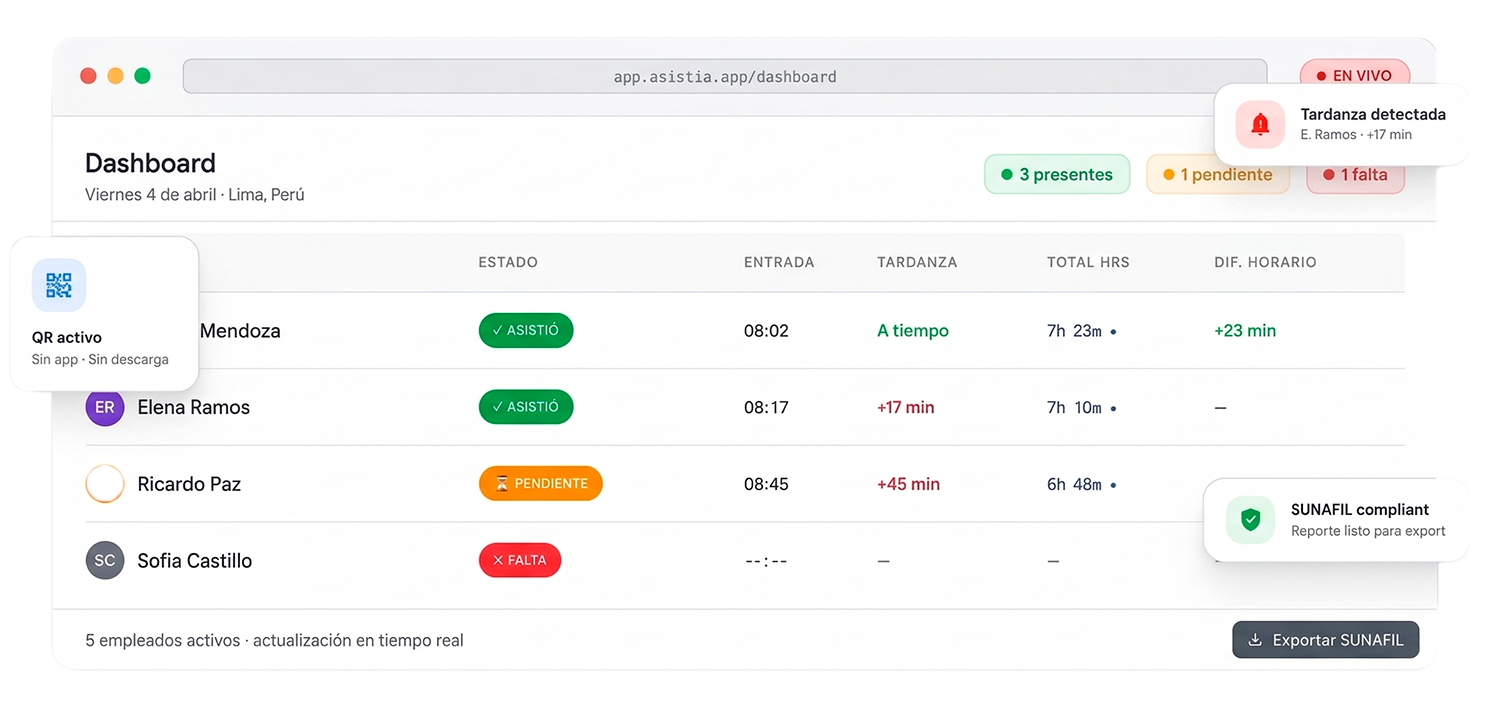
Task: Click the green shield icon on SUNAFIL compliant card
Action: tap(1250, 519)
